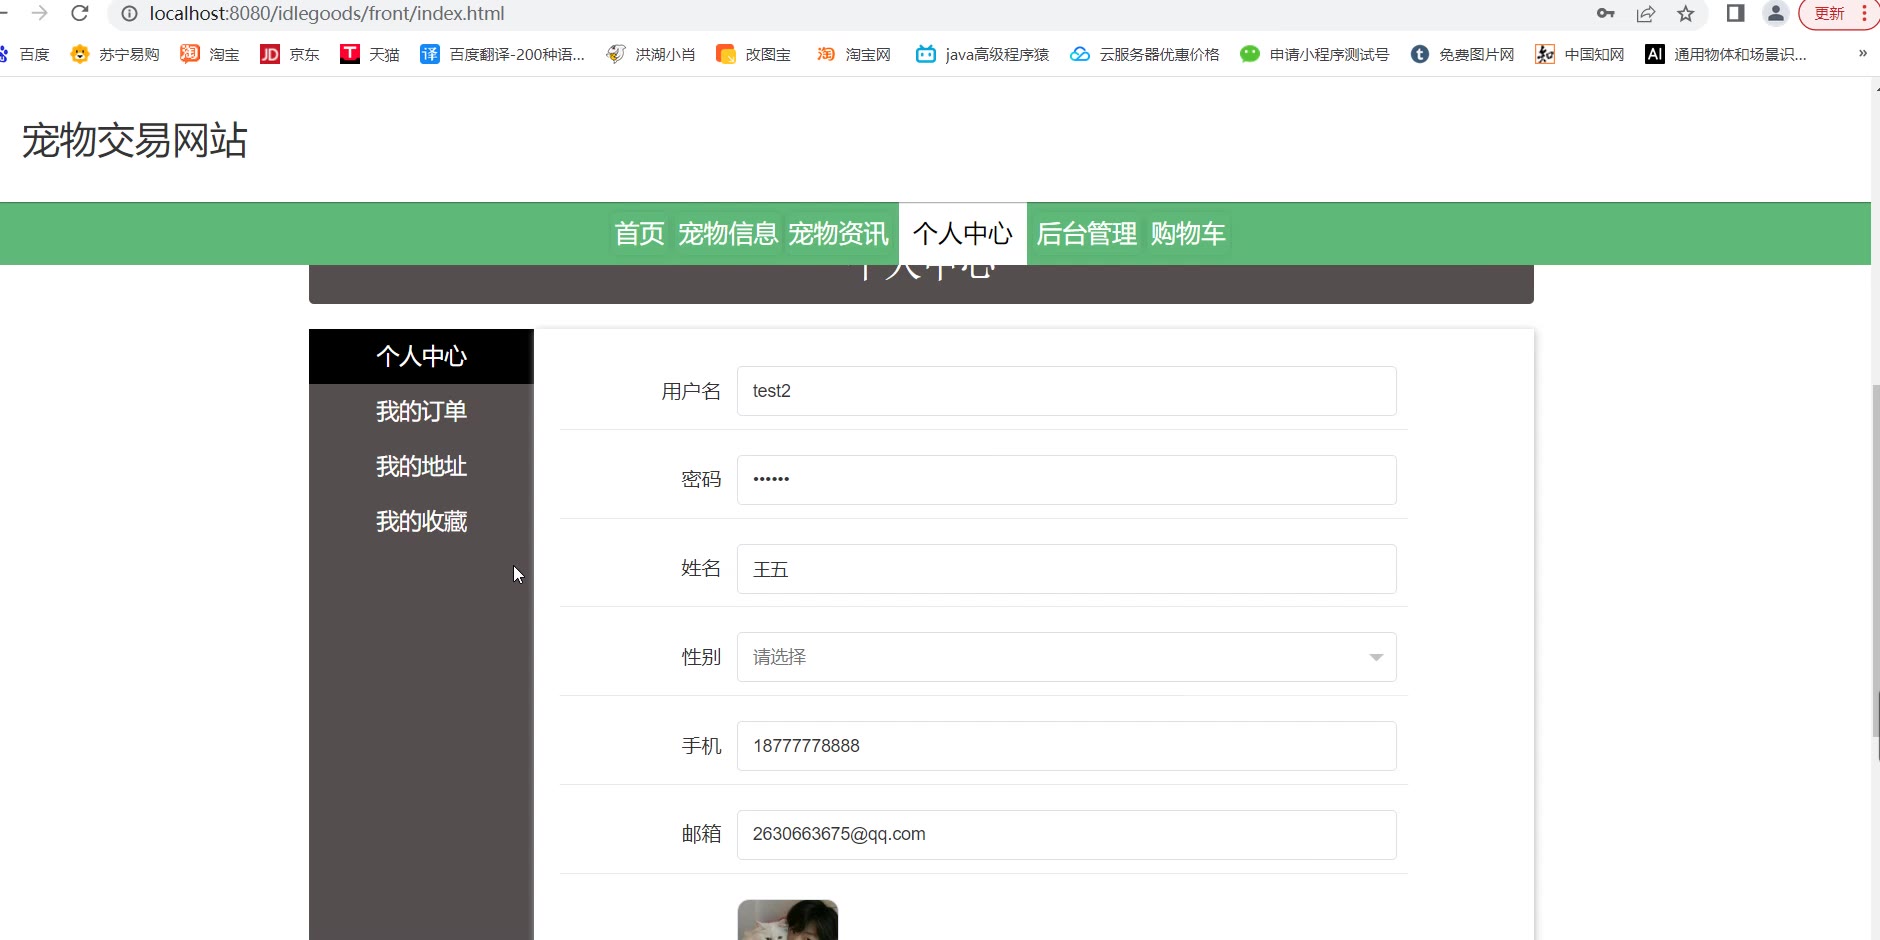
Task: Click the browser forward arrow
Action: [40, 13]
